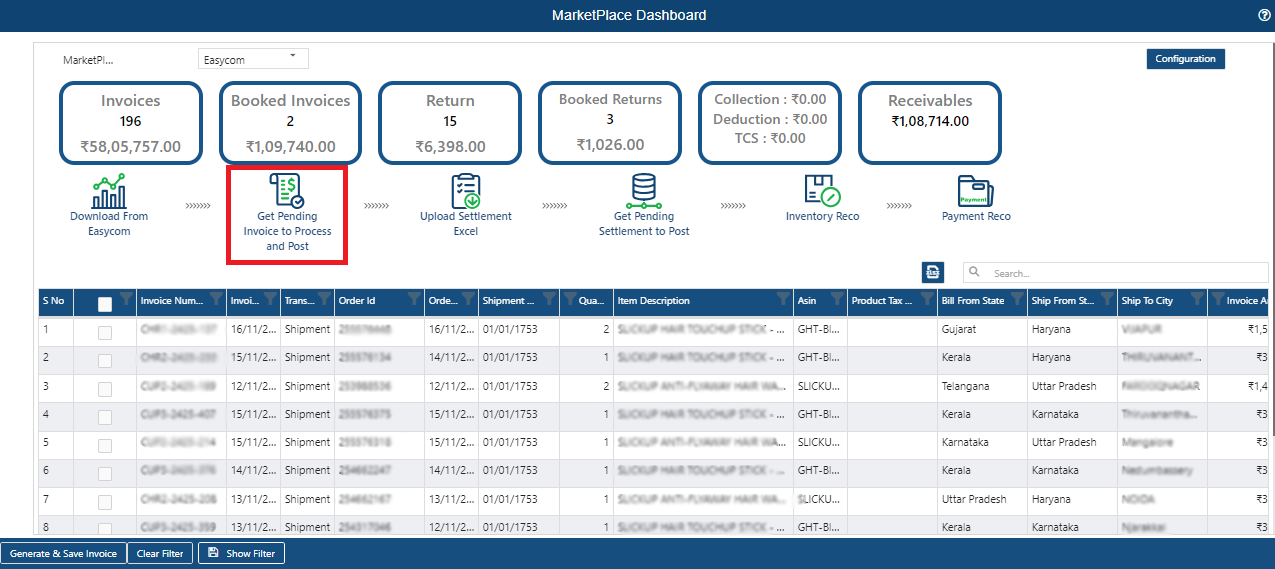Open help question mark icon in title bar

(1264, 15)
